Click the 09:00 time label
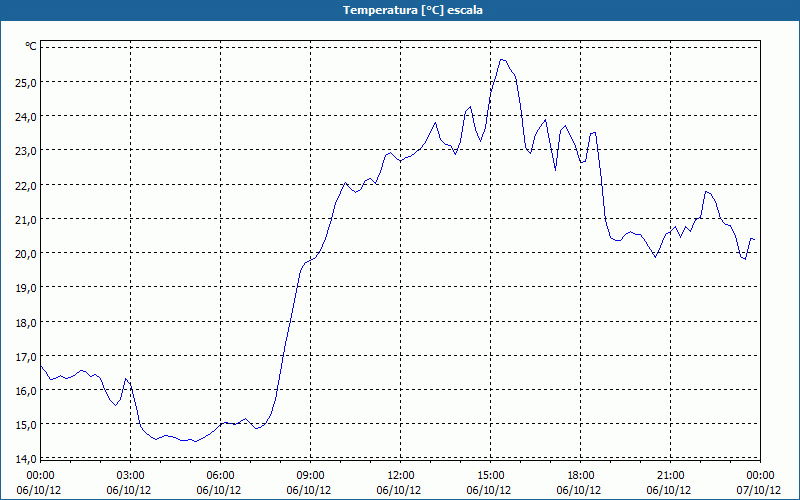This screenshot has height=500, width=800. (310, 475)
